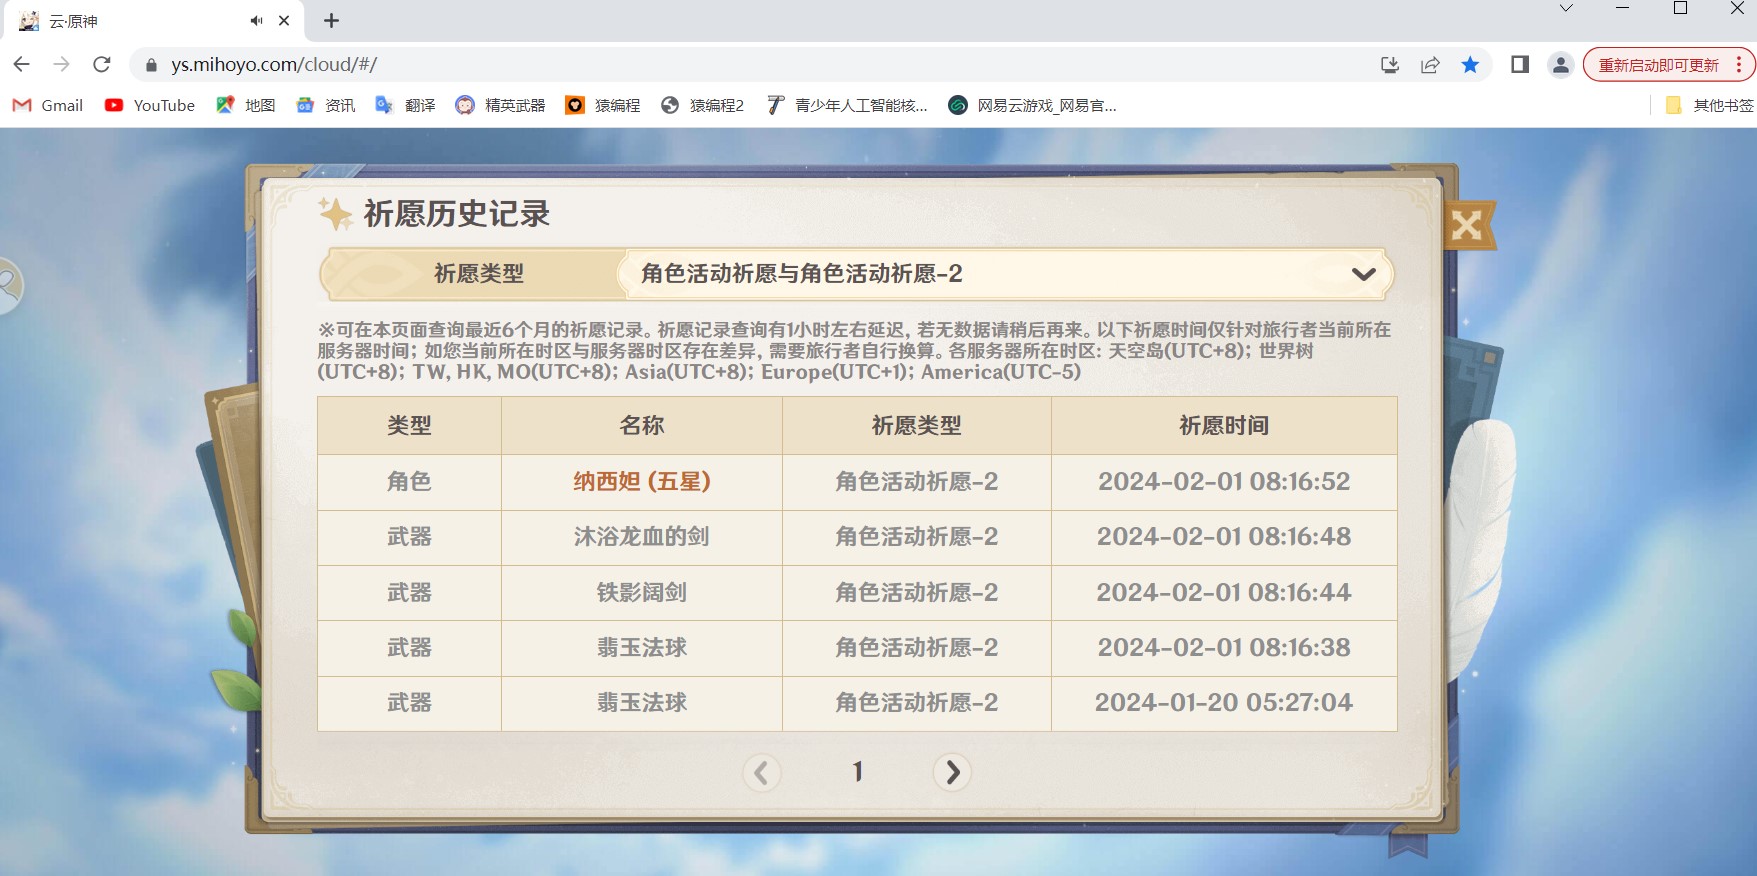Screen dimensions: 1757x876
Task: Toggle the browser side panel
Action: tap(1520, 65)
